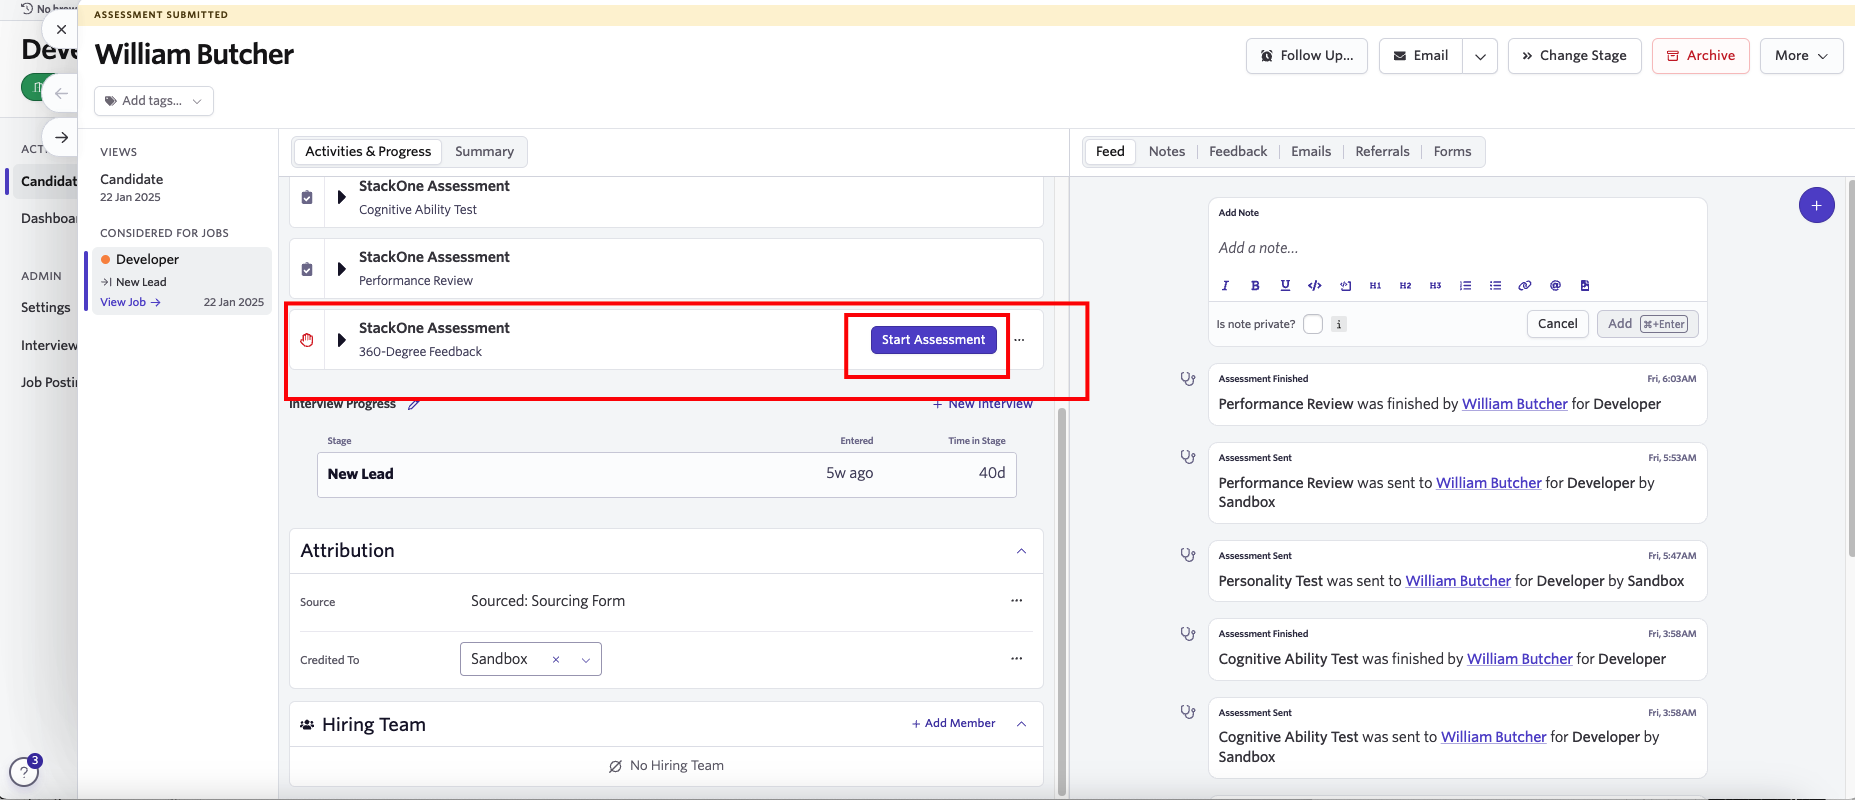
Task: Insert a link in the note
Action: coord(1525,286)
